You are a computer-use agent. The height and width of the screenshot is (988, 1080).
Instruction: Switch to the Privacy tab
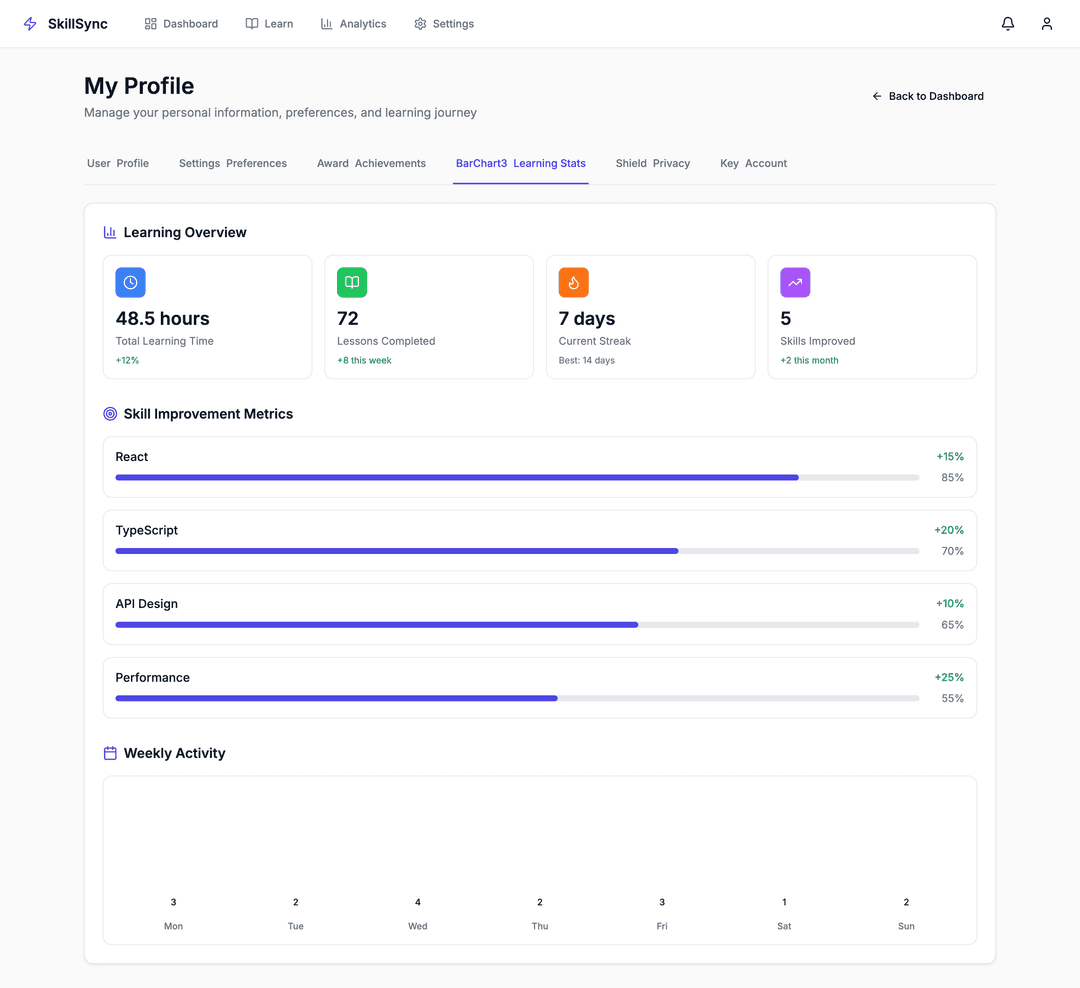point(652,163)
